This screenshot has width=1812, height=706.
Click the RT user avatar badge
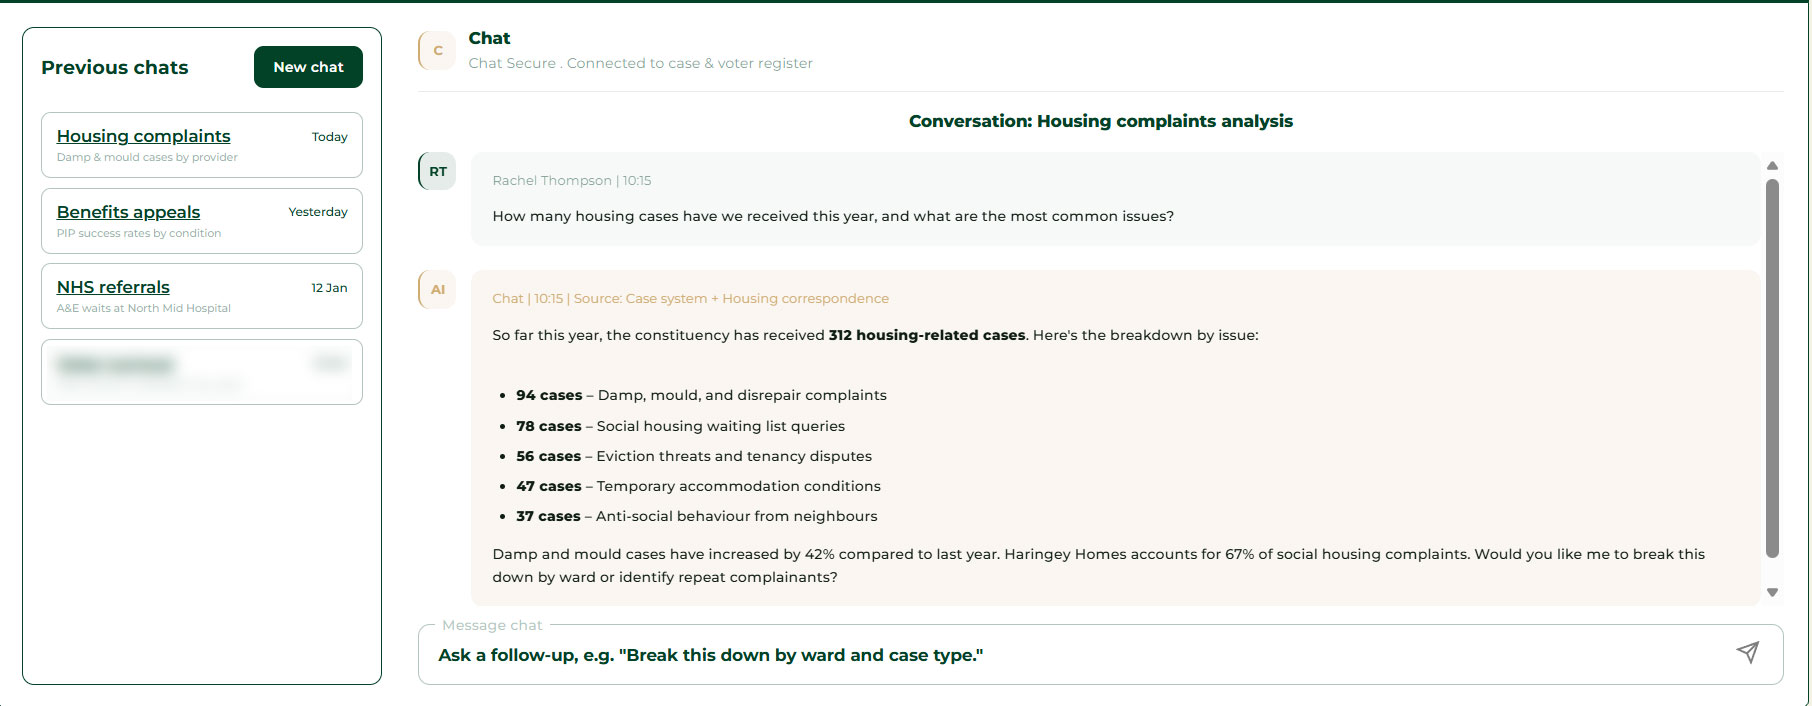(437, 172)
